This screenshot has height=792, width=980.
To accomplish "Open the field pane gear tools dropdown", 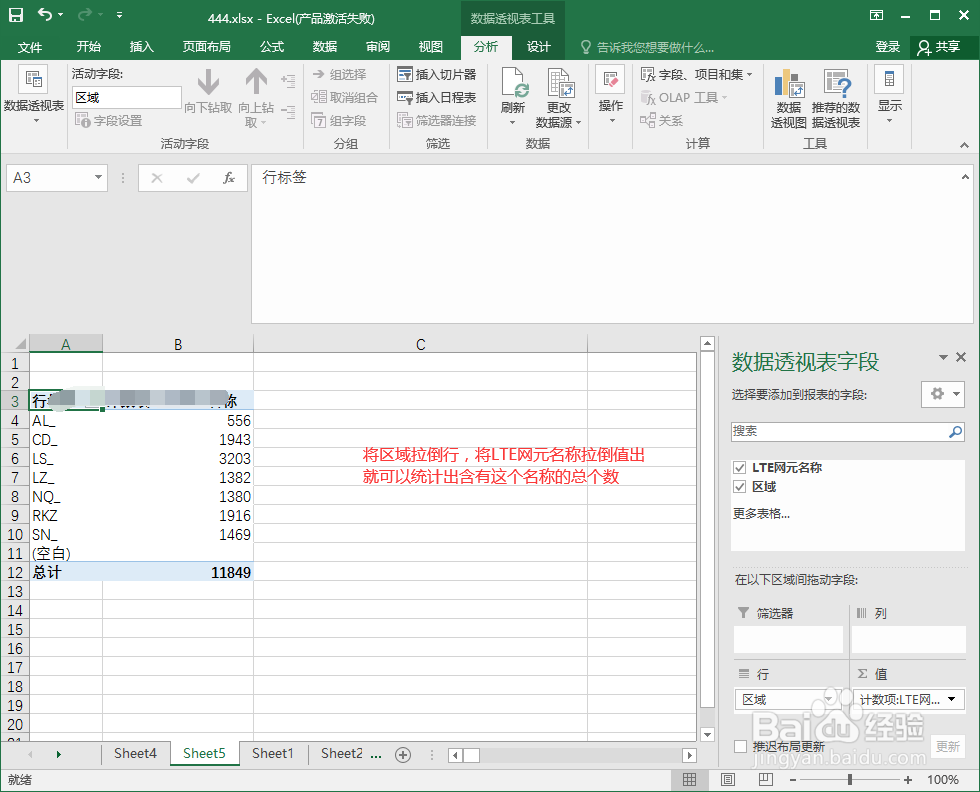I will point(942,394).
